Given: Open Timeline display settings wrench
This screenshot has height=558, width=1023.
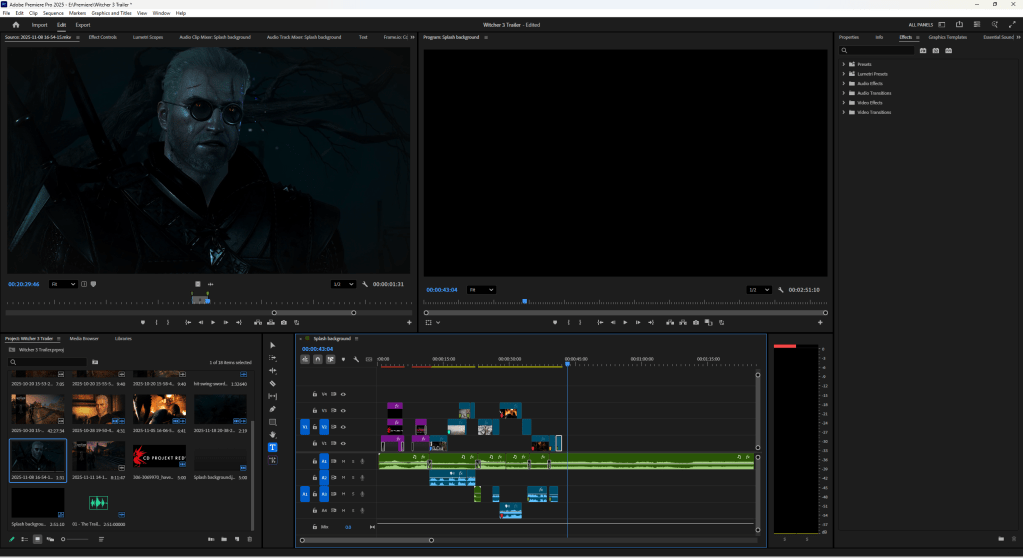Looking at the screenshot, I should click(x=356, y=359).
